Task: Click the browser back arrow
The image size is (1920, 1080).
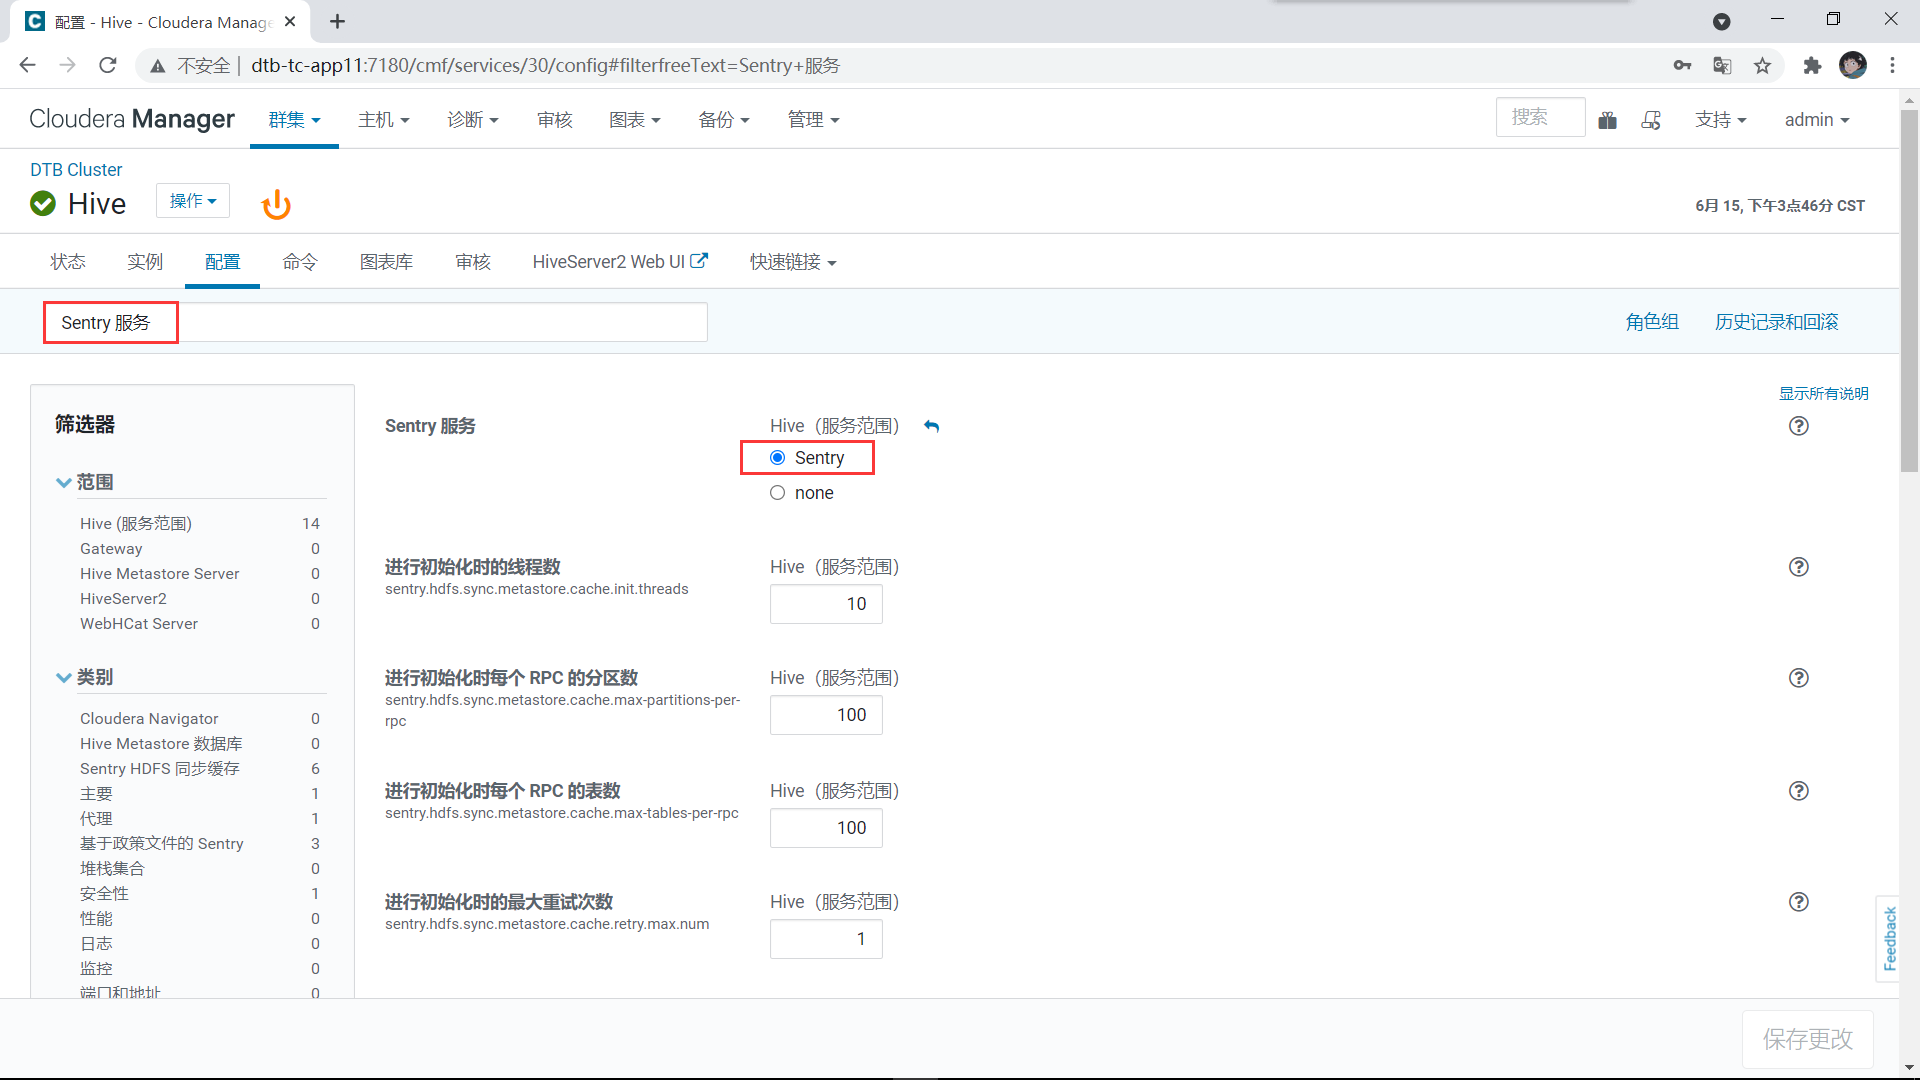Action: point(27,65)
